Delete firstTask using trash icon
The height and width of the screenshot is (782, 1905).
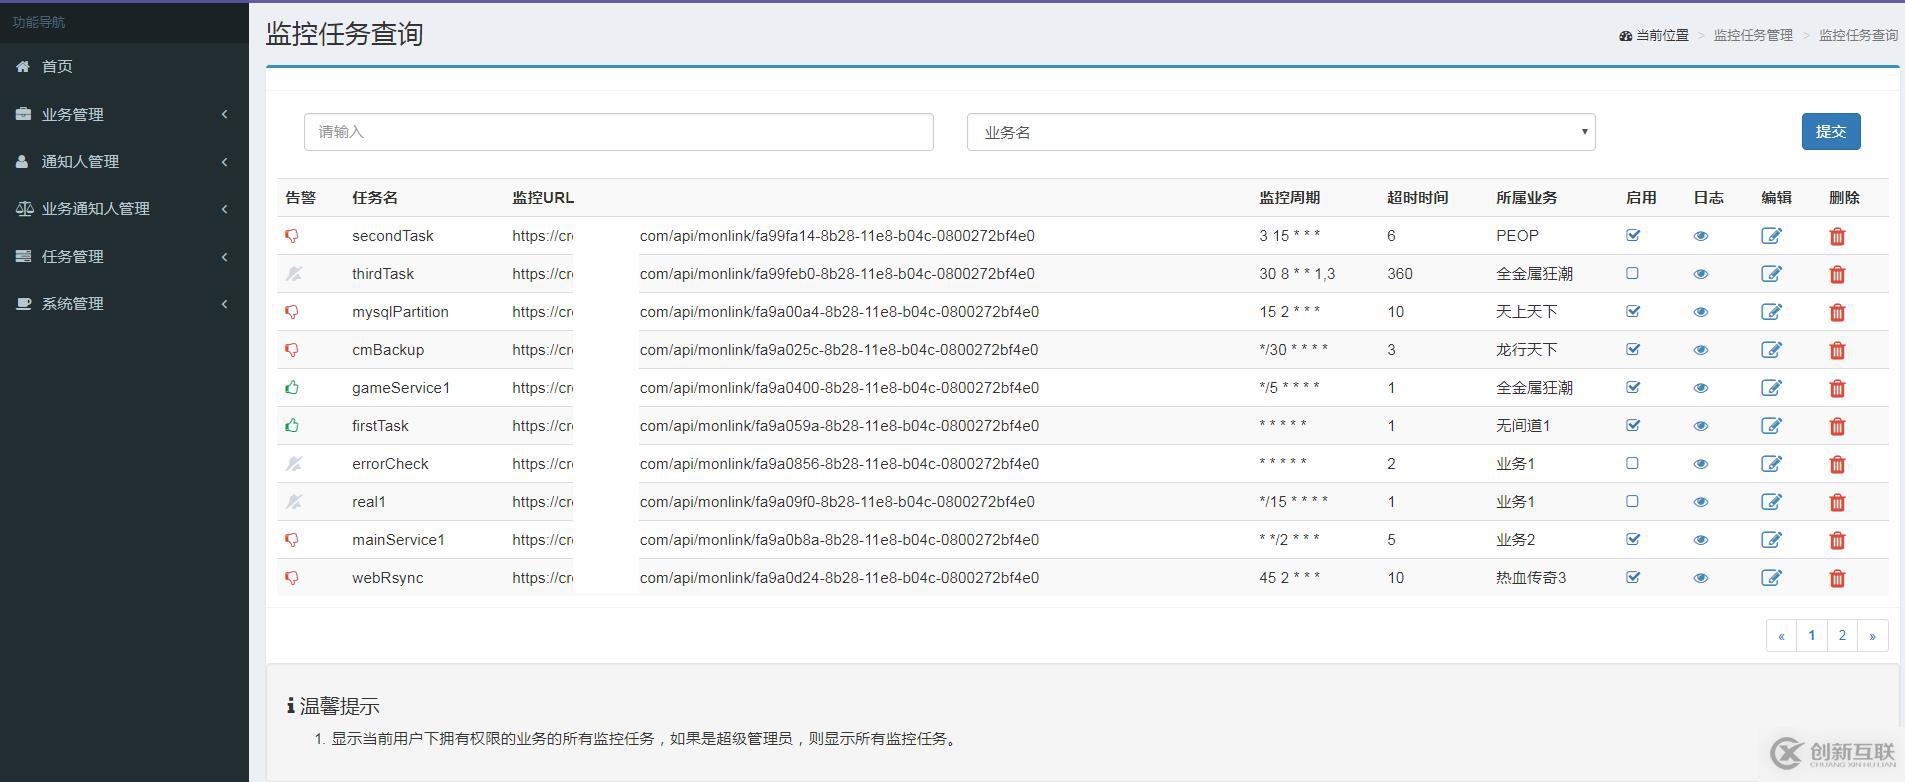coord(1837,426)
